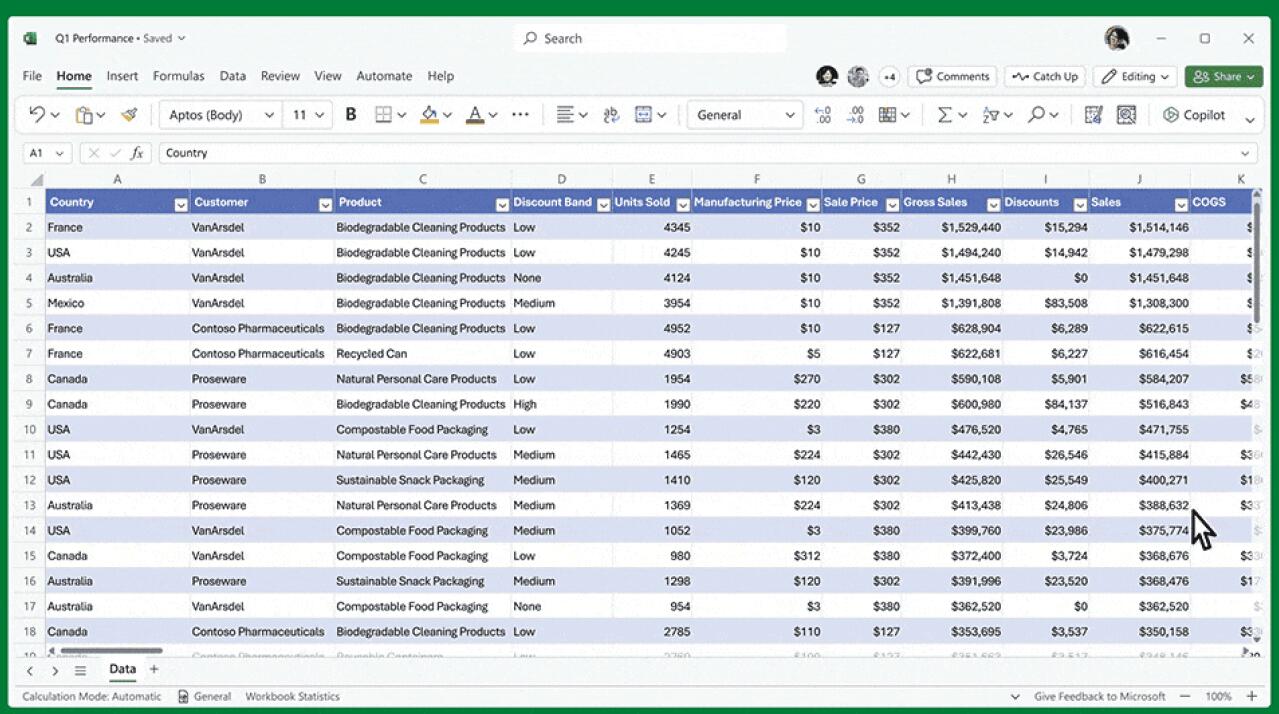The width and height of the screenshot is (1279, 714).
Task: Open the Units Sold filter dropdown
Action: click(683, 204)
